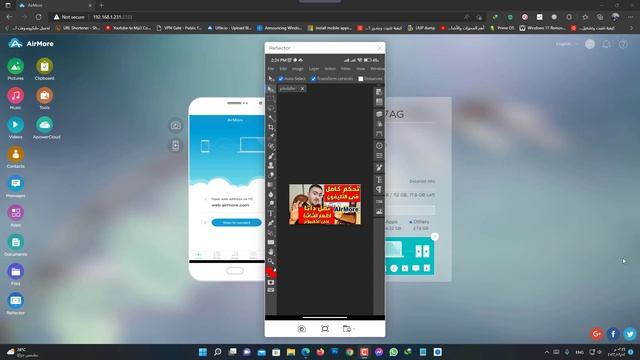Select the Rectangle Select tool
Image resolution: width=640 pixels, height=360 pixels.
271,99
